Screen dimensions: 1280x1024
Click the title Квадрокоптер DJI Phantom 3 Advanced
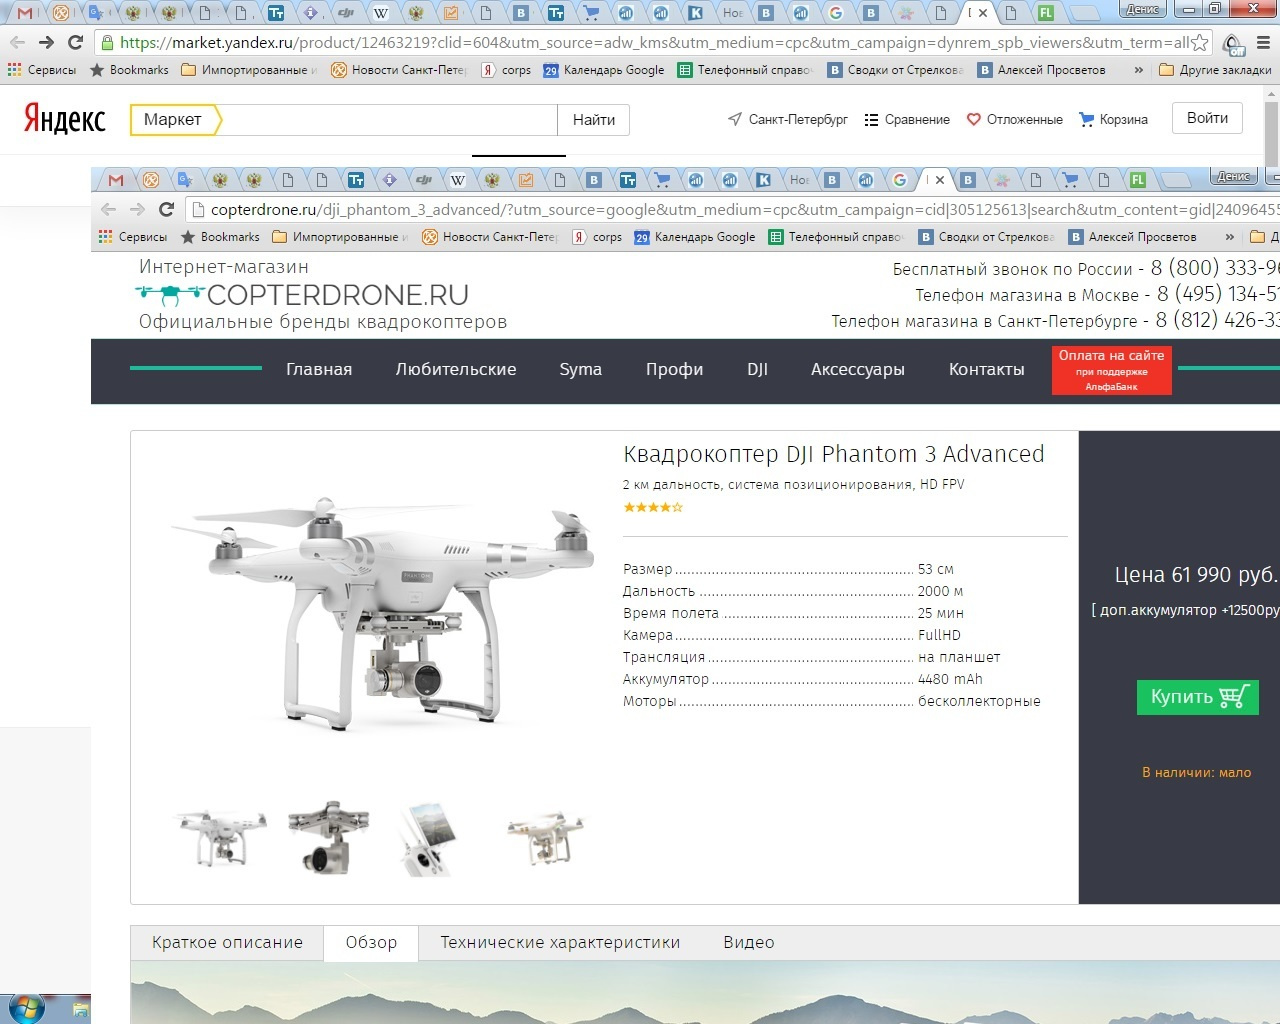833,454
